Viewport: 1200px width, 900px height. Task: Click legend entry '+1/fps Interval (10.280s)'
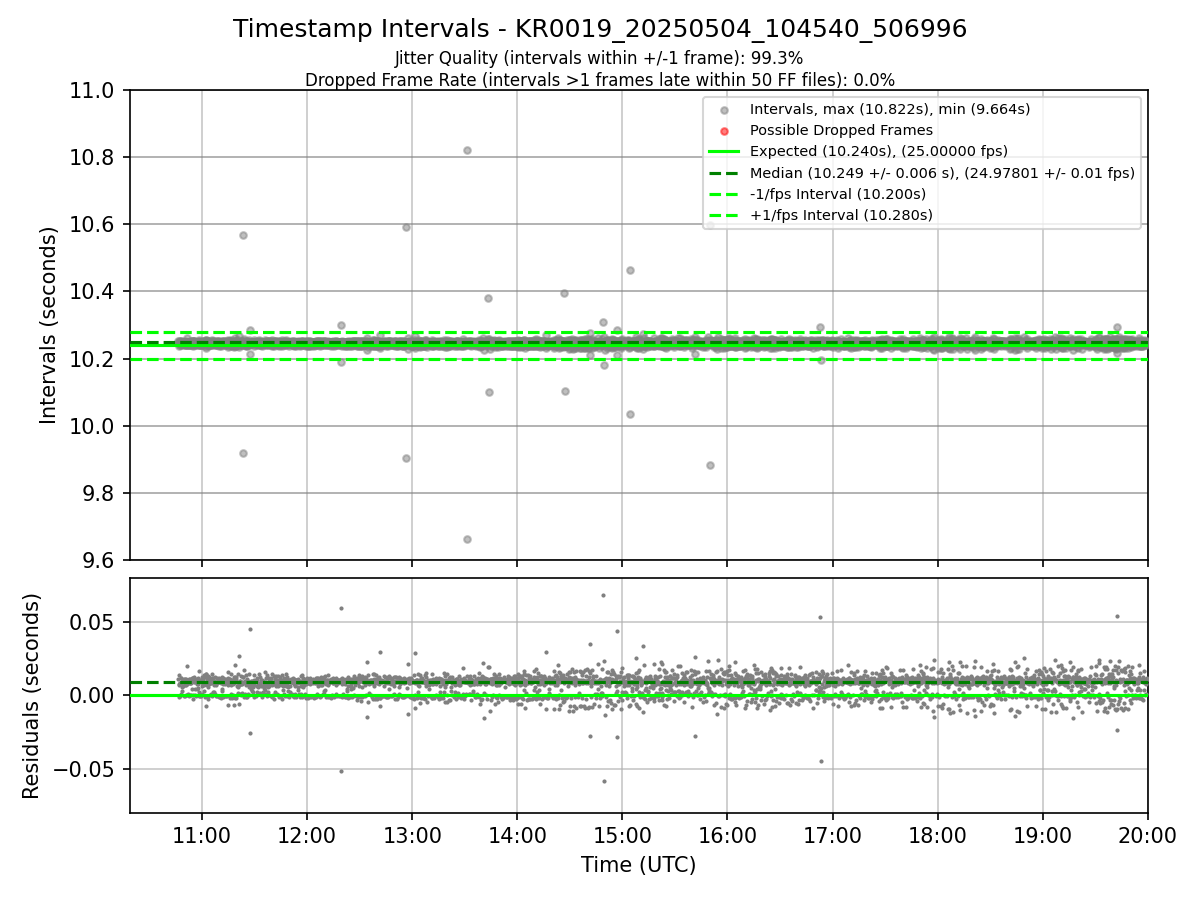(841, 215)
